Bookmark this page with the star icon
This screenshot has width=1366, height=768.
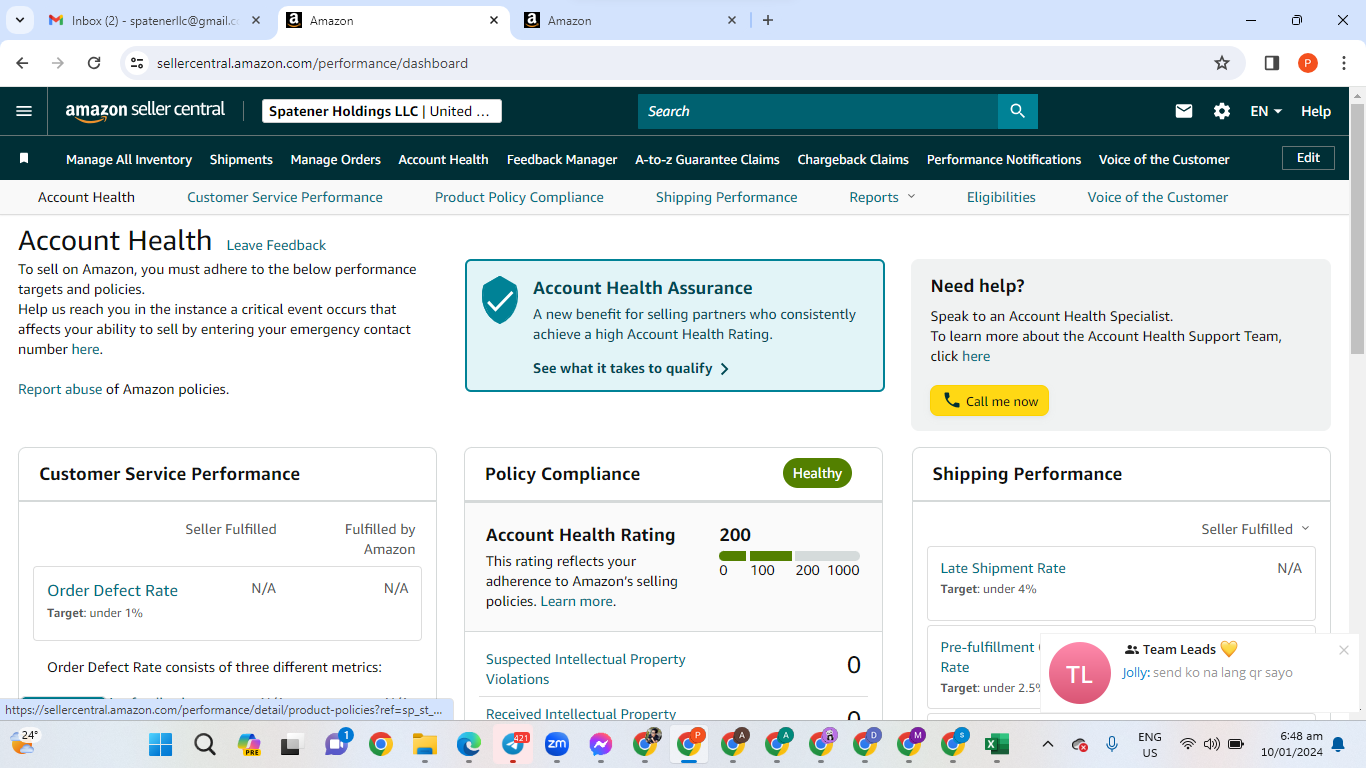[1222, 63]
